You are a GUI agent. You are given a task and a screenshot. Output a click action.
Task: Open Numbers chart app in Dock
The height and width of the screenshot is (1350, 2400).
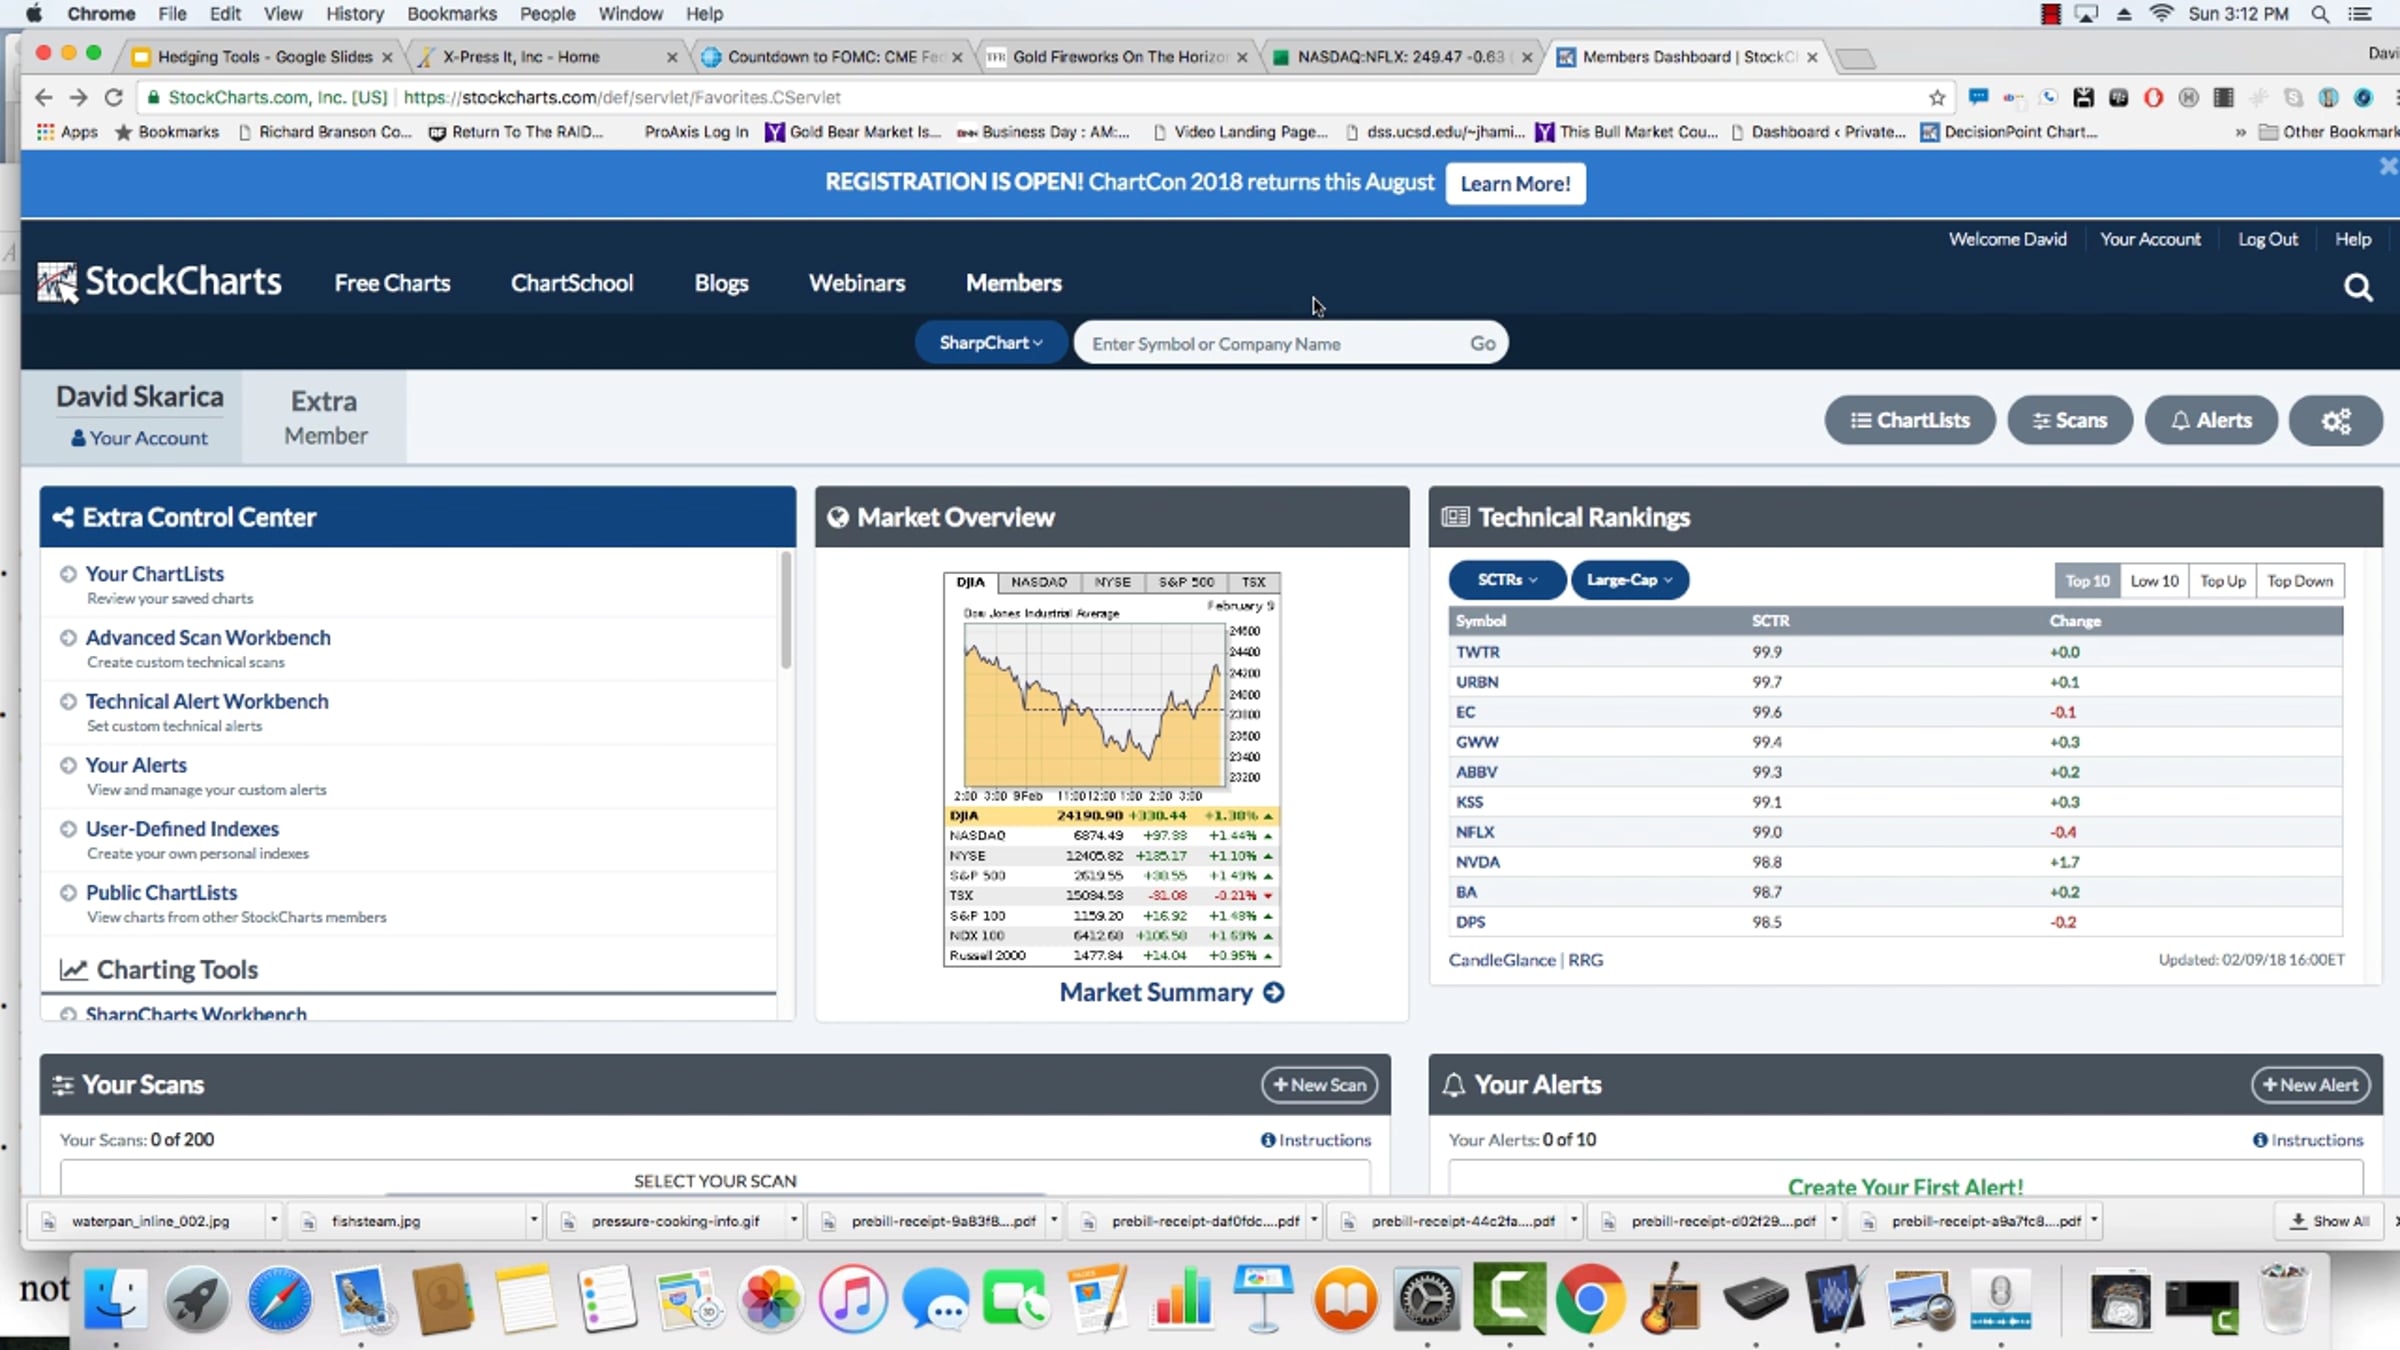1181,1299
